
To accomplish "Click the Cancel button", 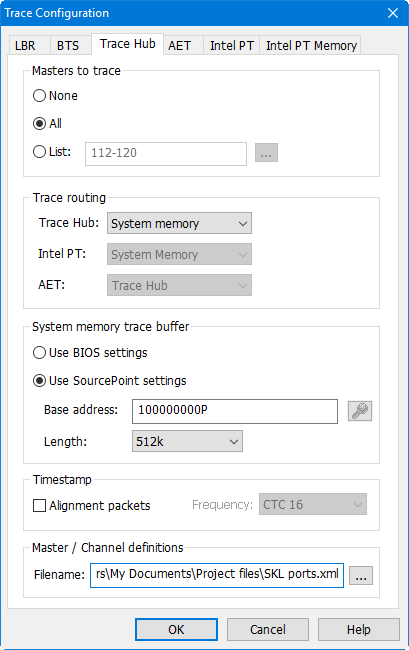I will 268,630.
